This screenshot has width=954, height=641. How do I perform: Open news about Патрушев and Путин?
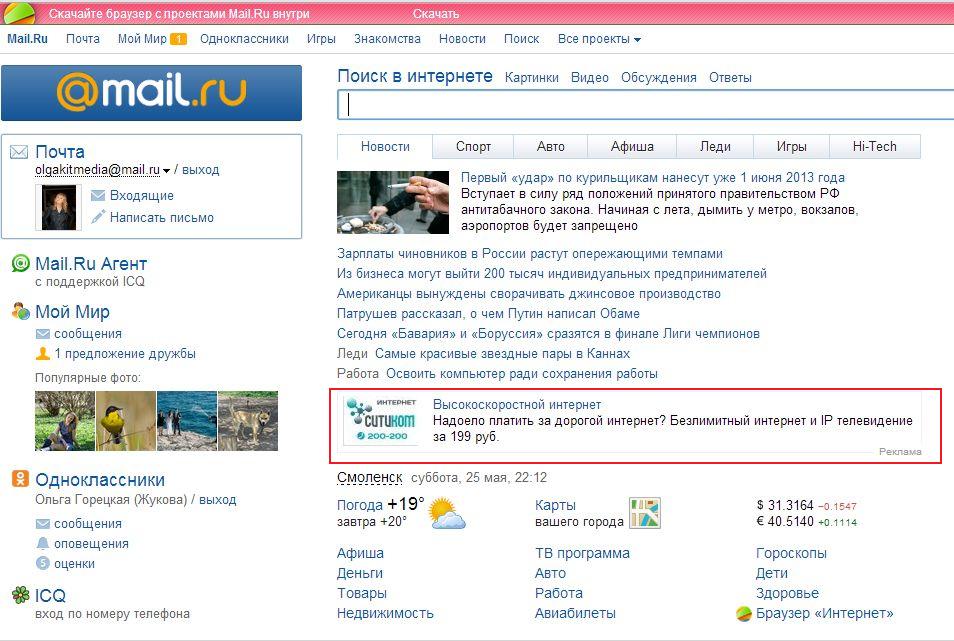(x=488, y=314)
